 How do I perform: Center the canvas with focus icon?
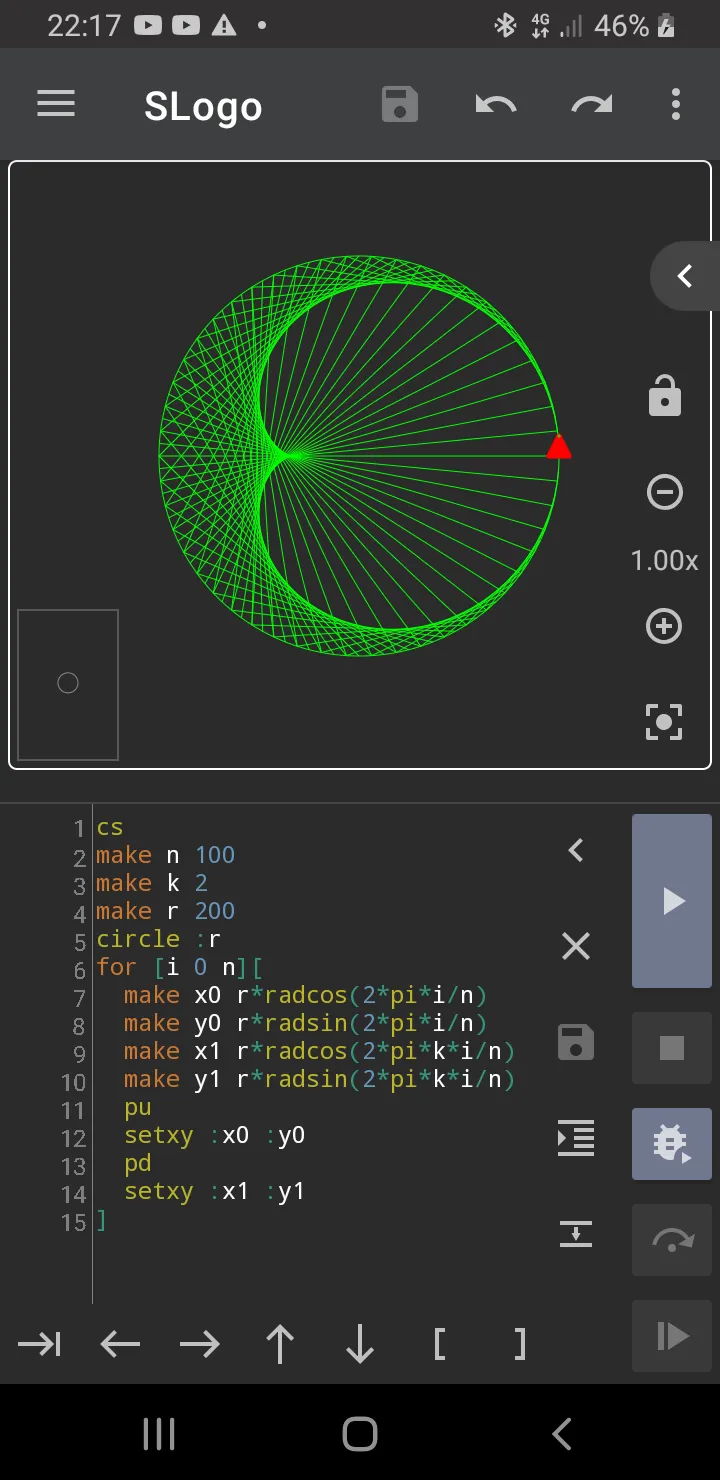[665, 722]
